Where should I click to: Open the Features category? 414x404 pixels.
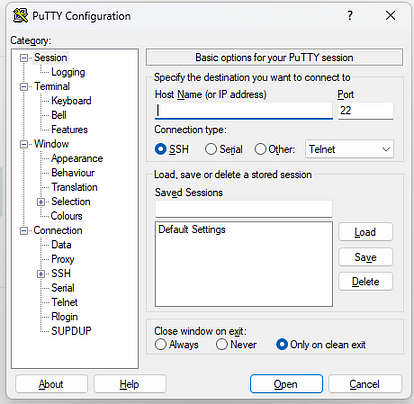click(x=69, y=129)
